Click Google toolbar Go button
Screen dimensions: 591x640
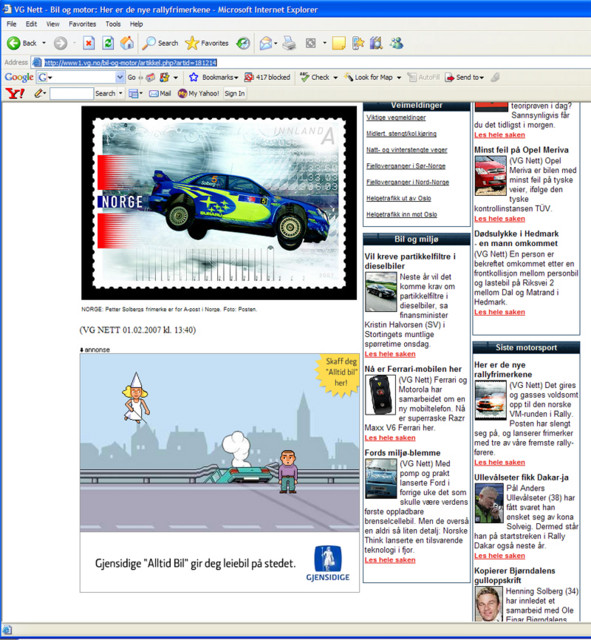(131, 77)
